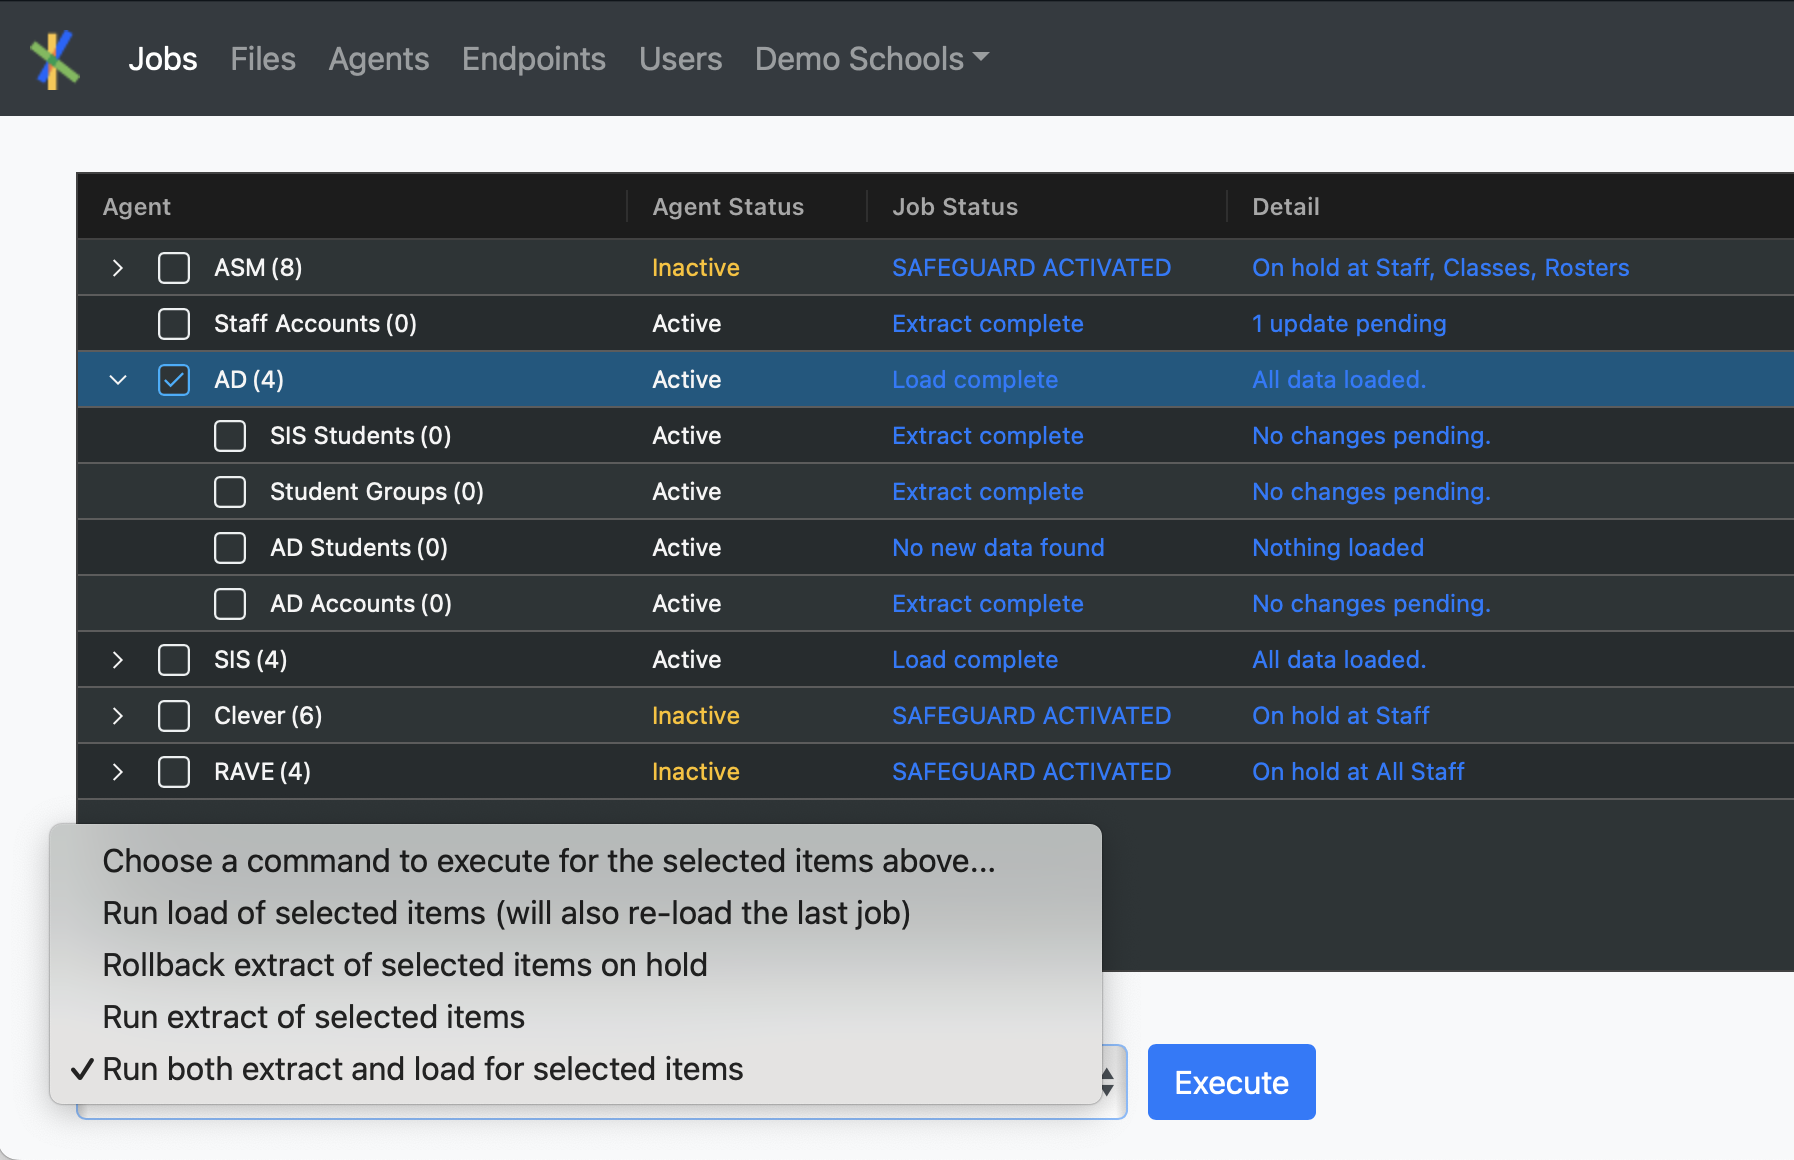Screen dimensions: 1794x1160
Task: Click the Agent Status column header
Action: click(728, 207)
